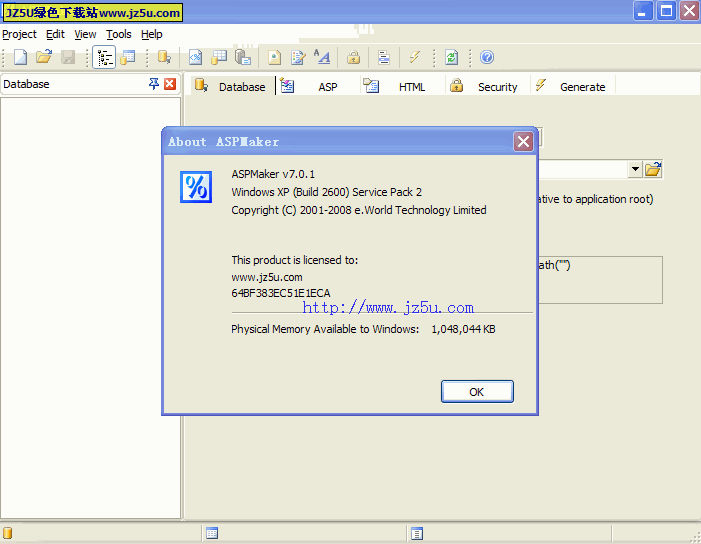Click the edit page pencil toolbar icon

coord(298,57)
